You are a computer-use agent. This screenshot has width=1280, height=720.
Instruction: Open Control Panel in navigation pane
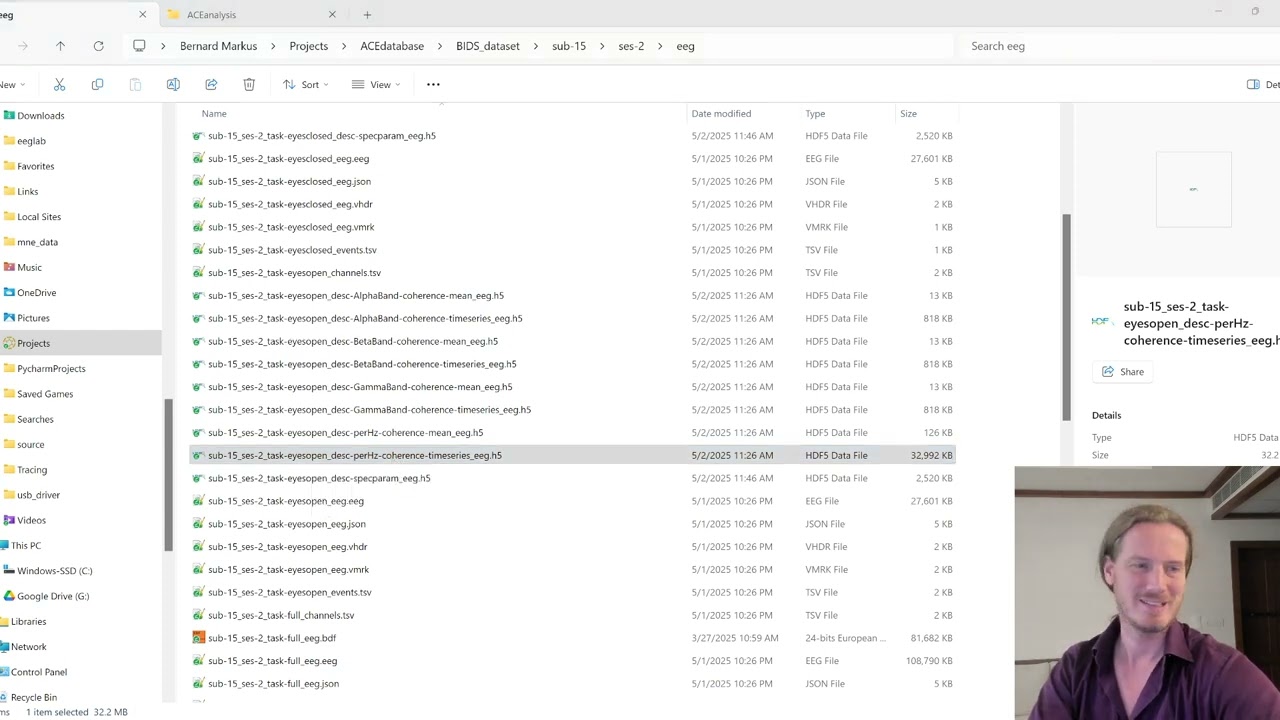pyautogui.click(x=38, y=672)
